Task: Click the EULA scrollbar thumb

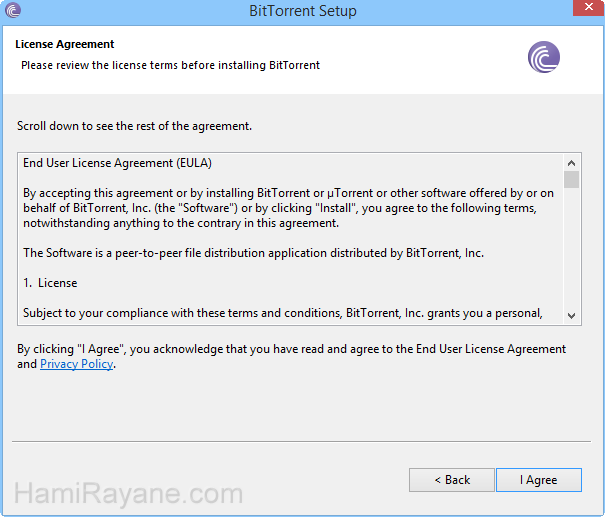Action: pyautogui.click(x=571, y=180)
